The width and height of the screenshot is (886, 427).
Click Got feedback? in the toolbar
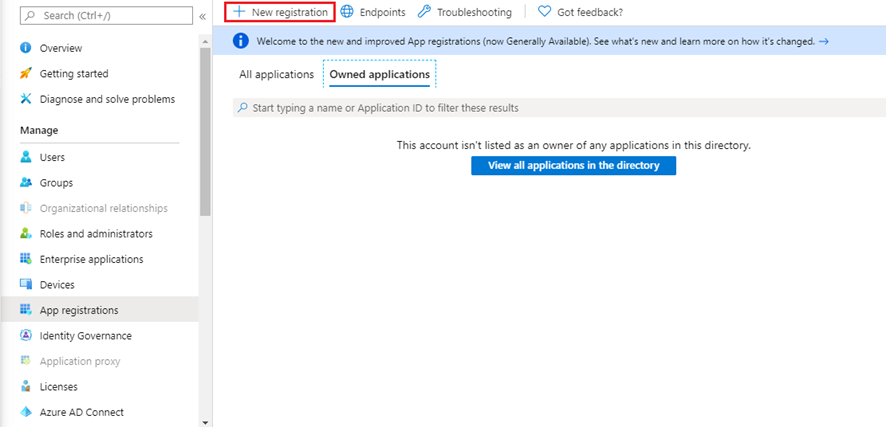click(x=580, y=12)
